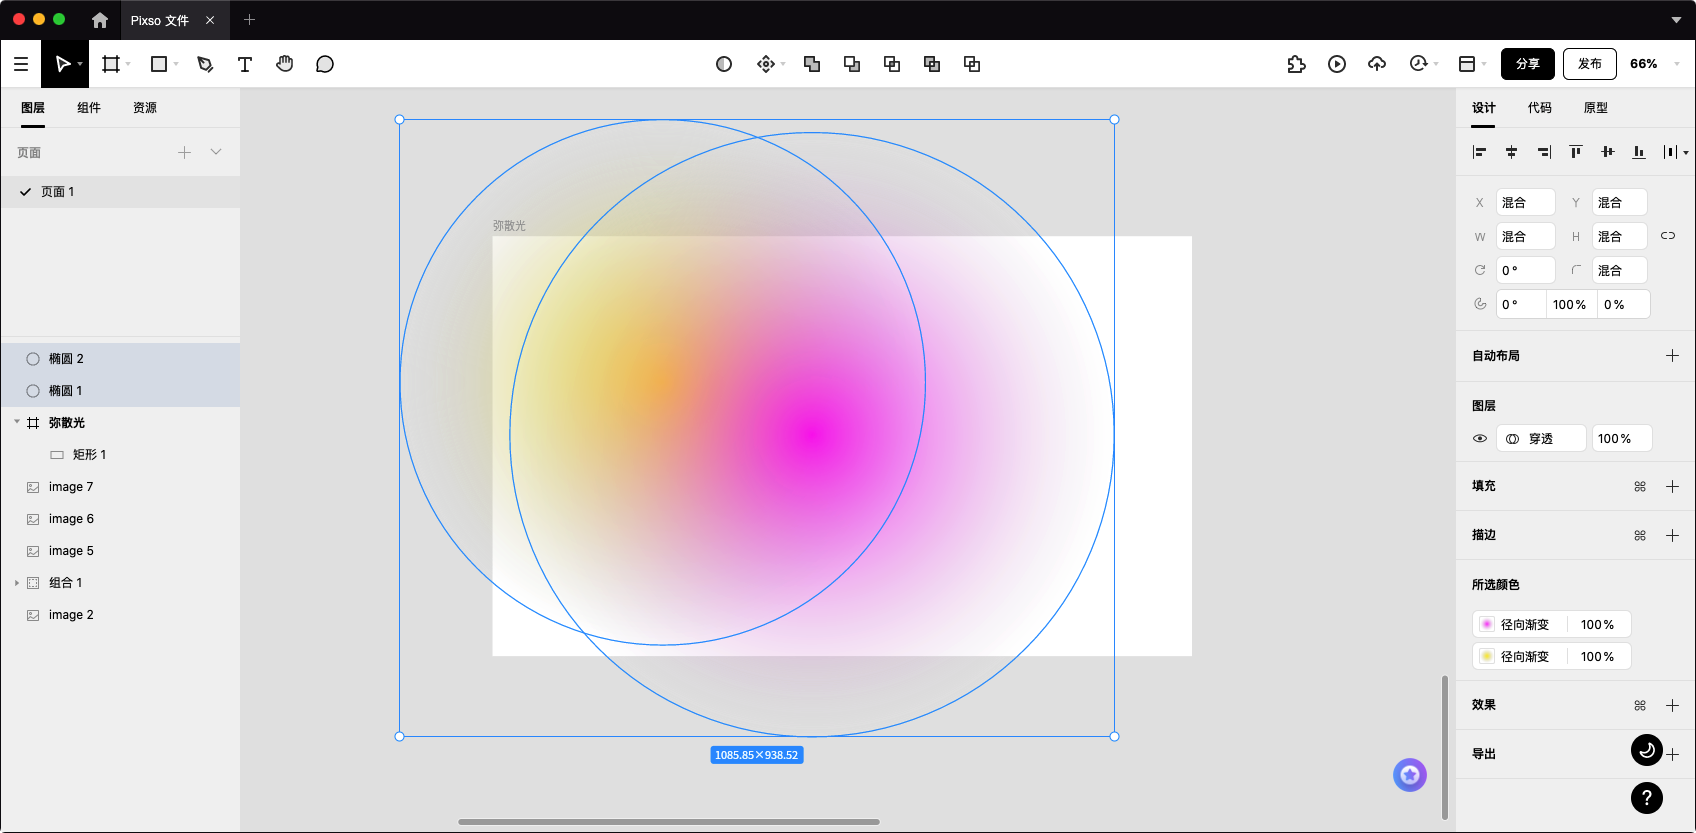
Task: Collapse the 弥散光 frame layer
Action: point(17,422)
